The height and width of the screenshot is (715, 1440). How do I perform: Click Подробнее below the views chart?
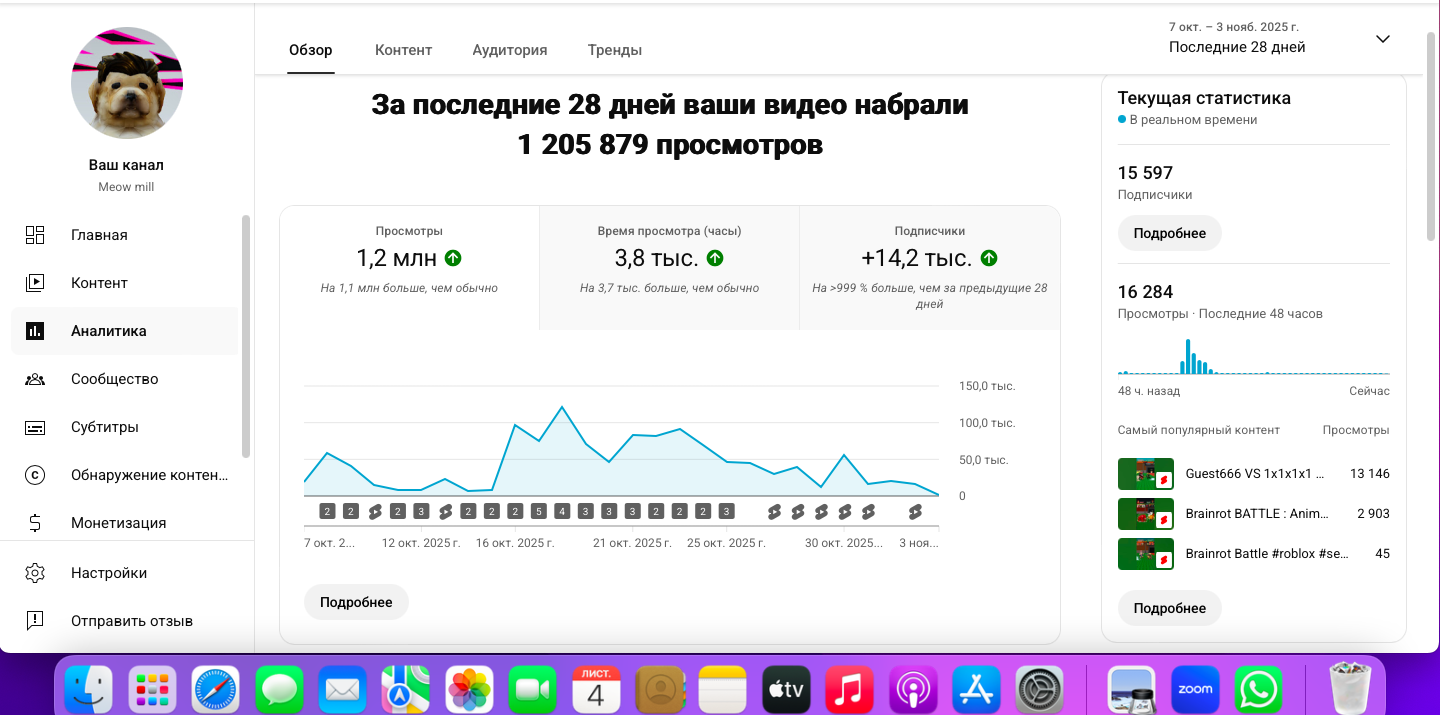pyautogui.click(x=356, y=601)
